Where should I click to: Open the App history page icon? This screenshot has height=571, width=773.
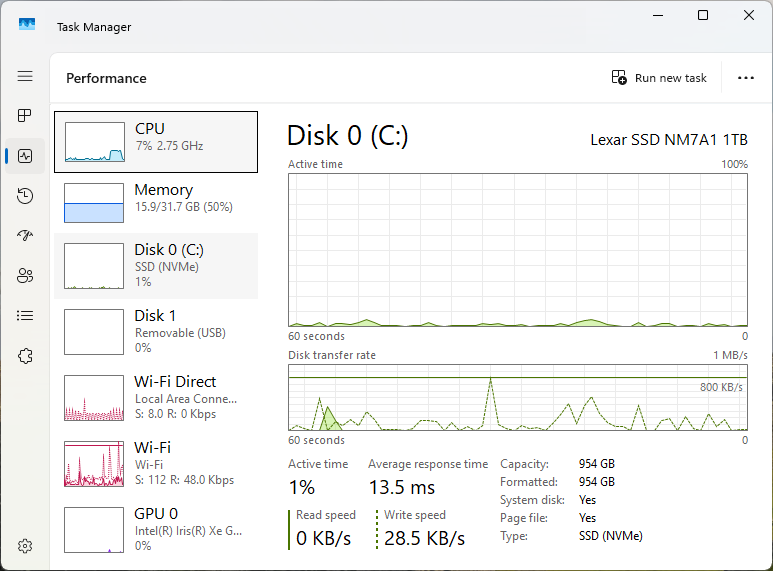click(25, 196)
